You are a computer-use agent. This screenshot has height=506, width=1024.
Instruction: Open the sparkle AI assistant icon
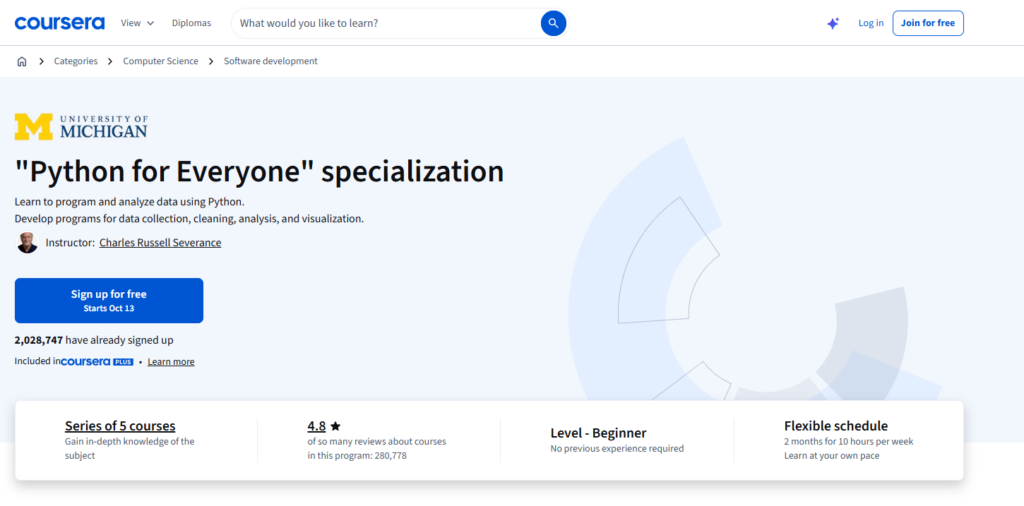click(x=833, y=24)
